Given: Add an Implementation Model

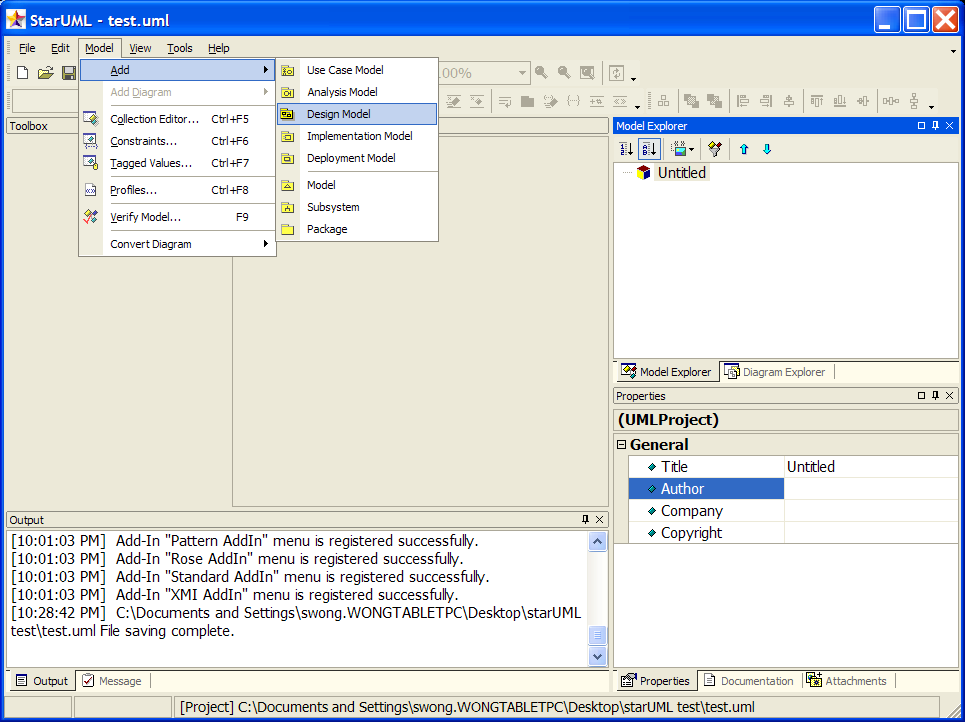Looking at the screenshot, I should (357, 136).
